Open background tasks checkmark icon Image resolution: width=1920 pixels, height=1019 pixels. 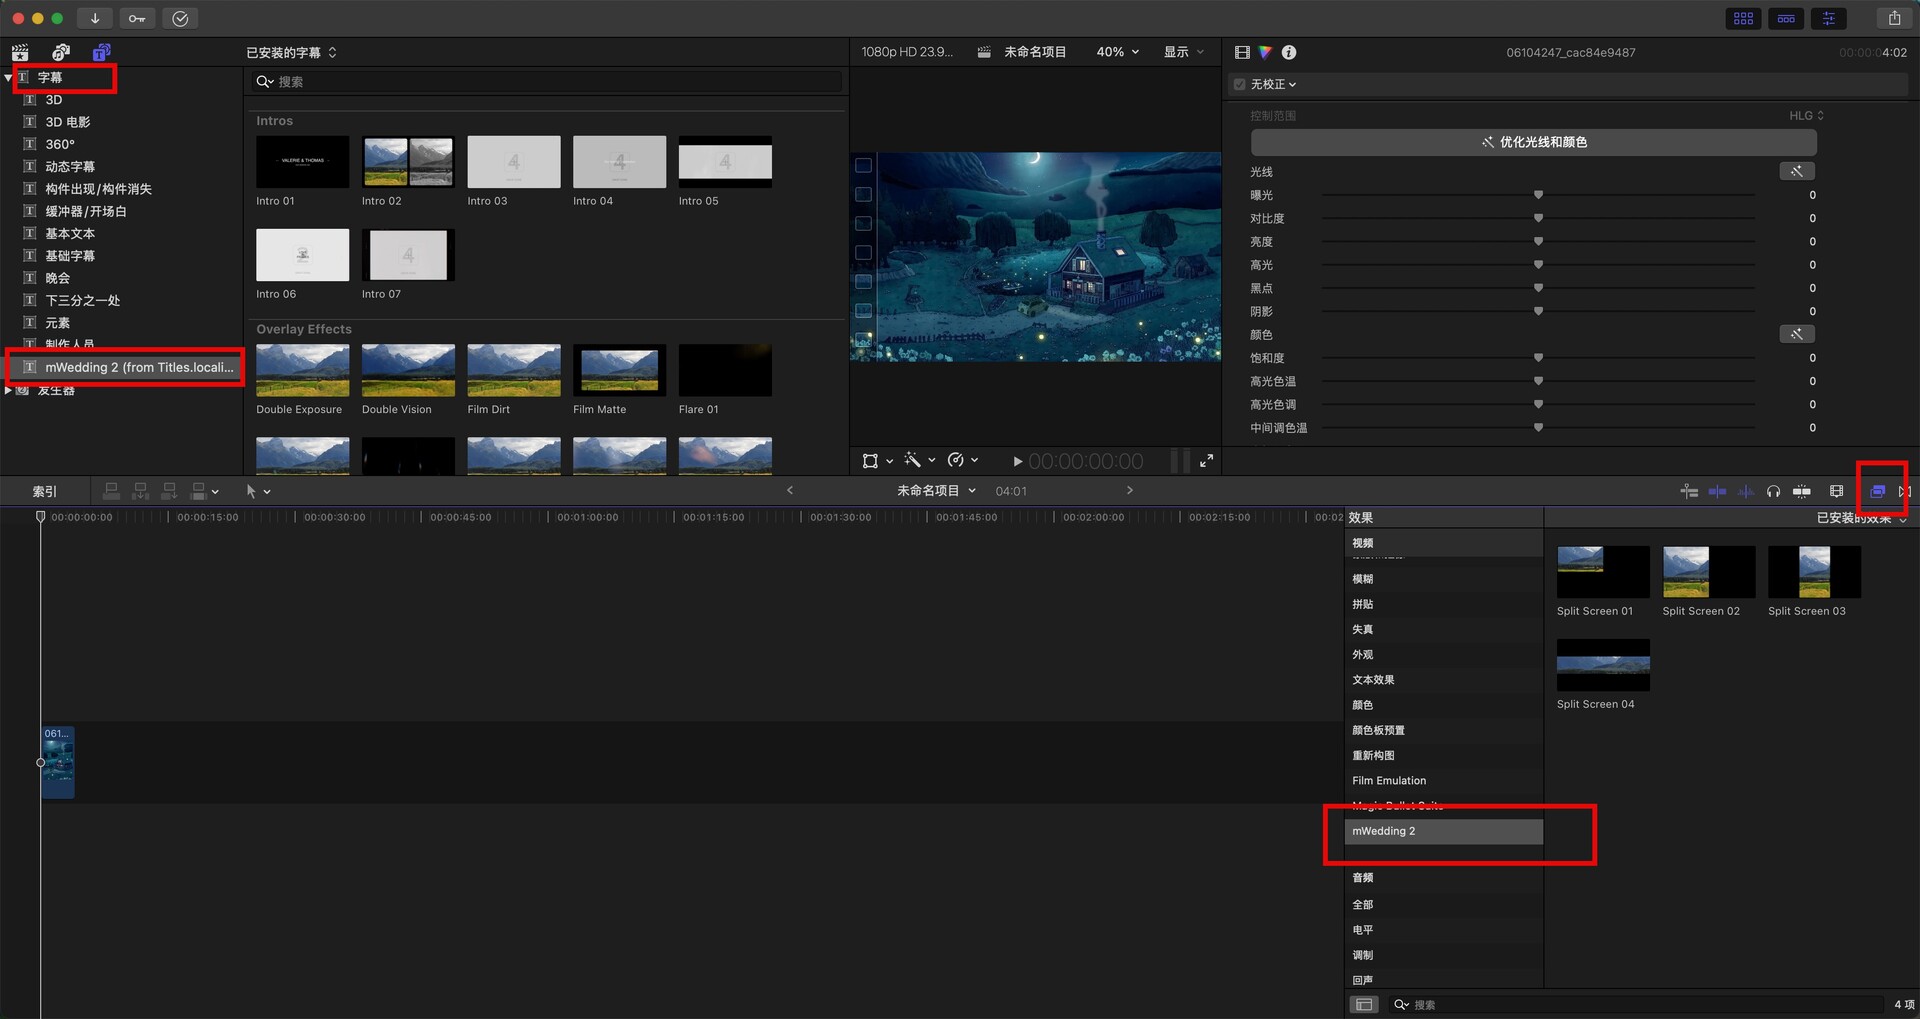tap(180, 18)
